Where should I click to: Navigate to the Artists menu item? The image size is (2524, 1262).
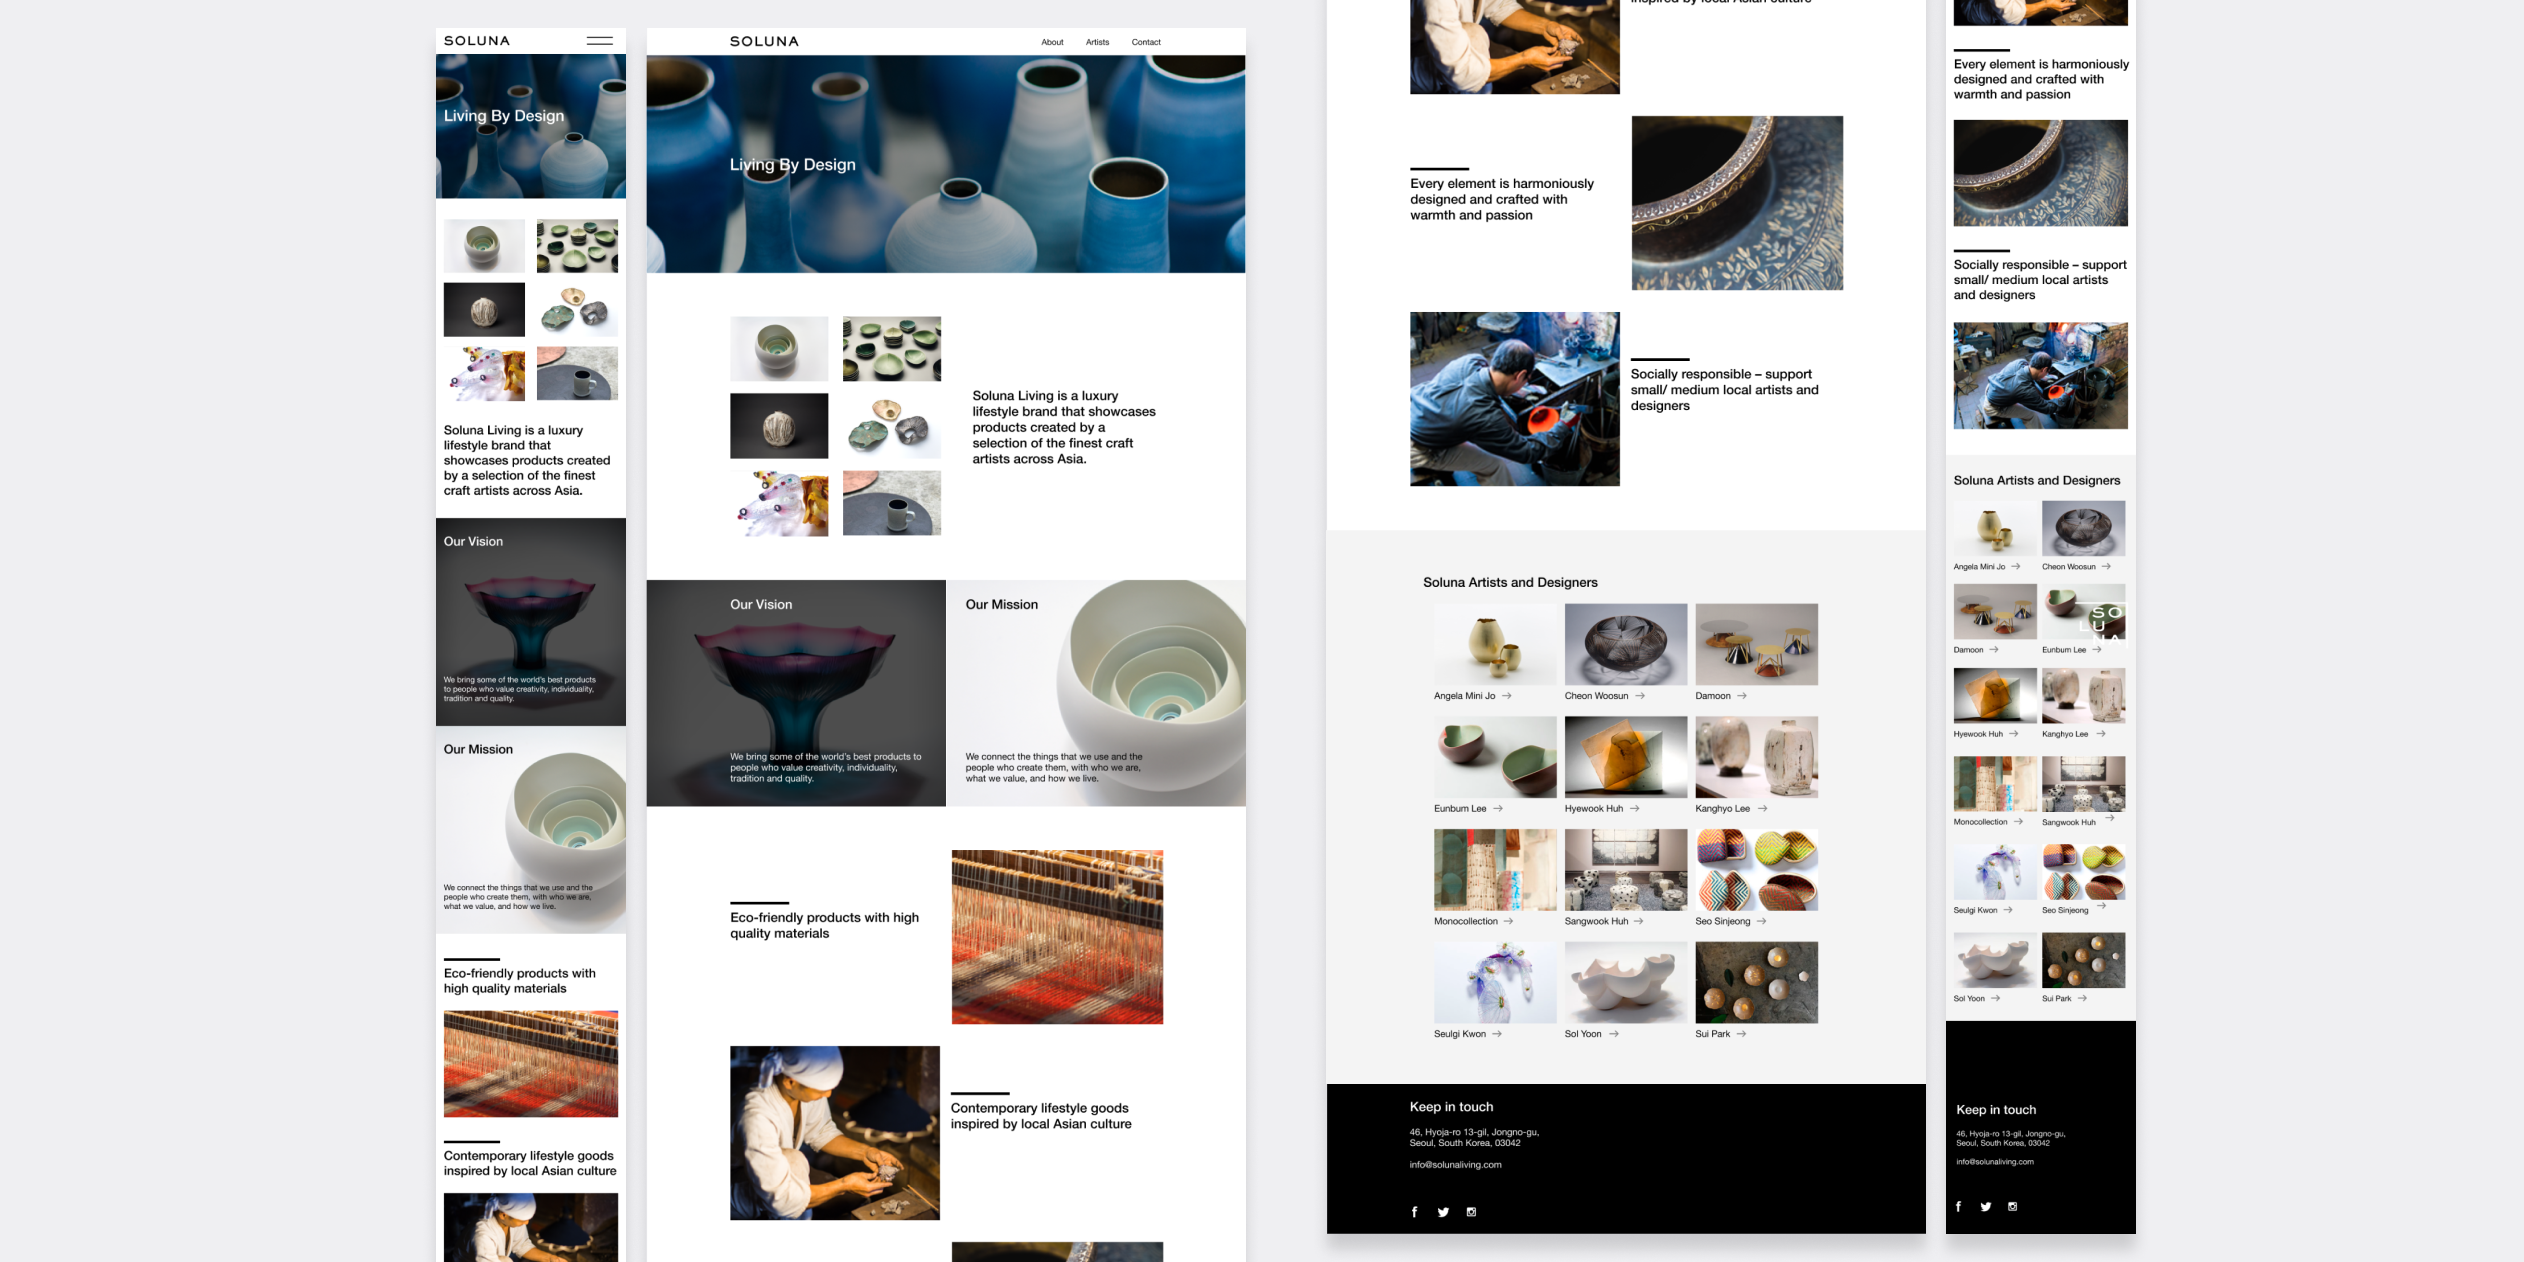point(1096,42)
